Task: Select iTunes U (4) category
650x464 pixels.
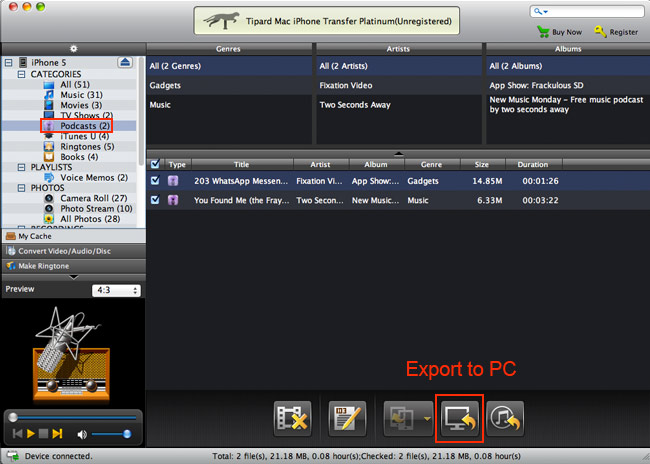Action: (85, 136)
